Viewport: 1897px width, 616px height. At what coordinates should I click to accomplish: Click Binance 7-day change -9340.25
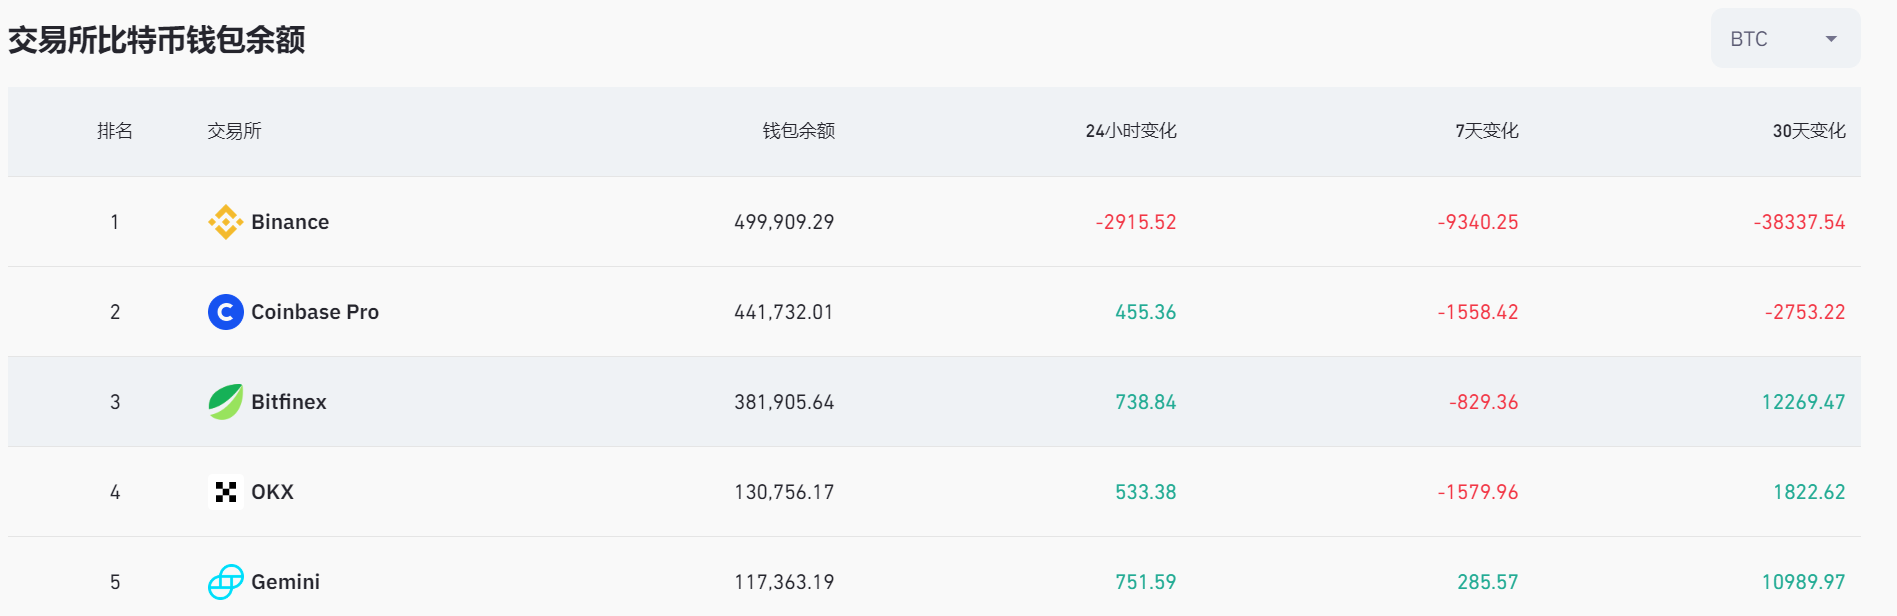[1478, 222]
